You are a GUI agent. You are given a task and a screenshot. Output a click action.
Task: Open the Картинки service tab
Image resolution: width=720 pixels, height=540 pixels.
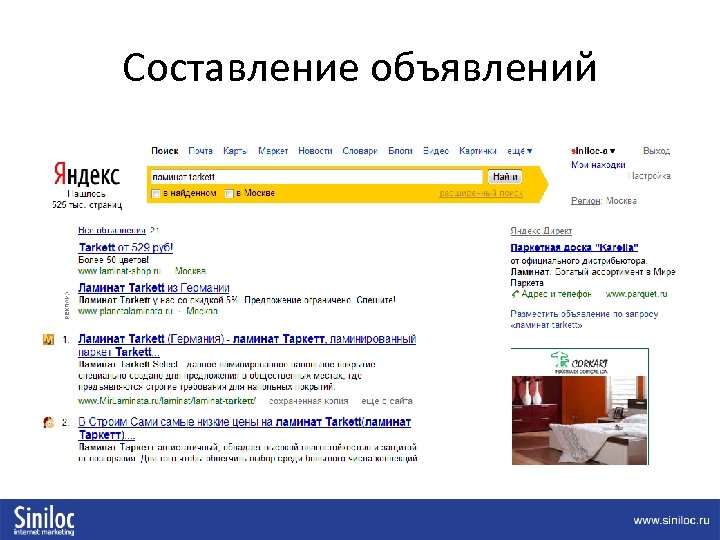point(478,151)
